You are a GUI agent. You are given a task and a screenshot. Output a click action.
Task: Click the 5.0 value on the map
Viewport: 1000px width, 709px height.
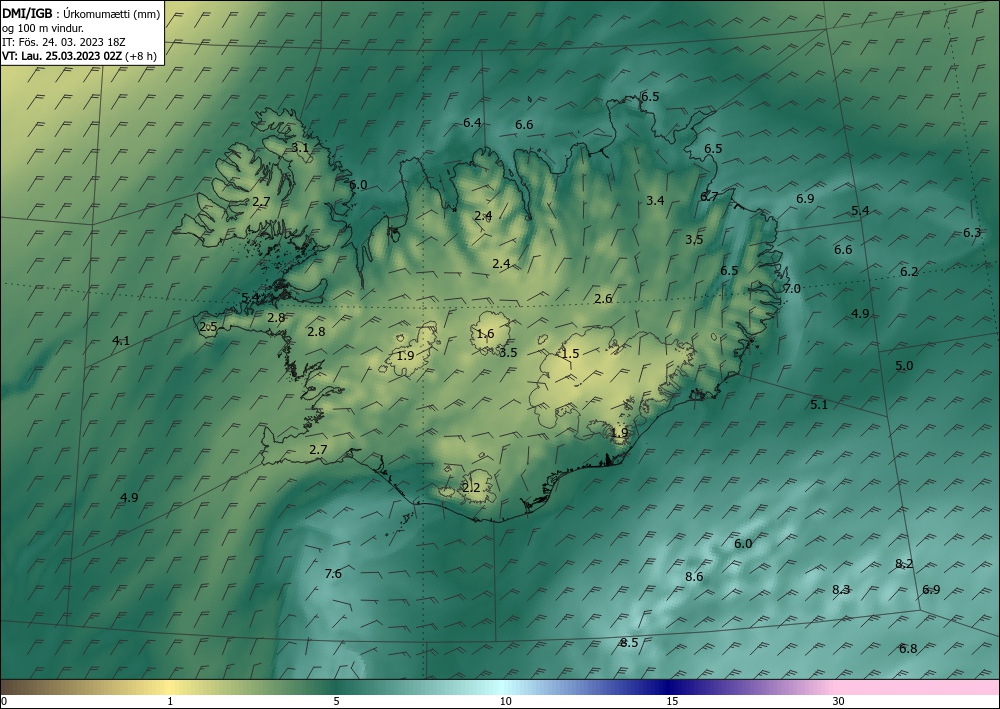click(x=904, y=365)
